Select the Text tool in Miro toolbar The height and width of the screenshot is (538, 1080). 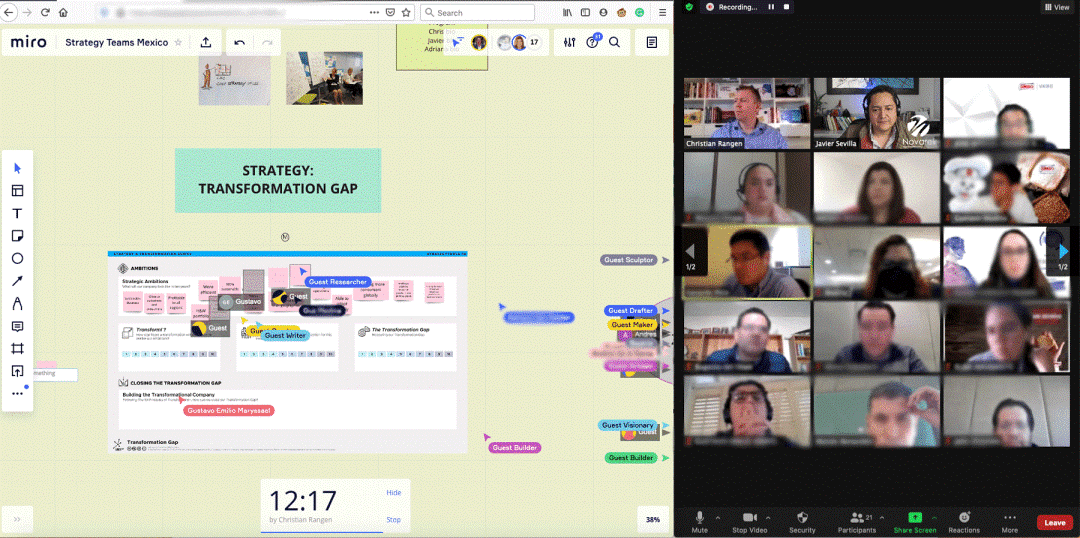(17, 214)
